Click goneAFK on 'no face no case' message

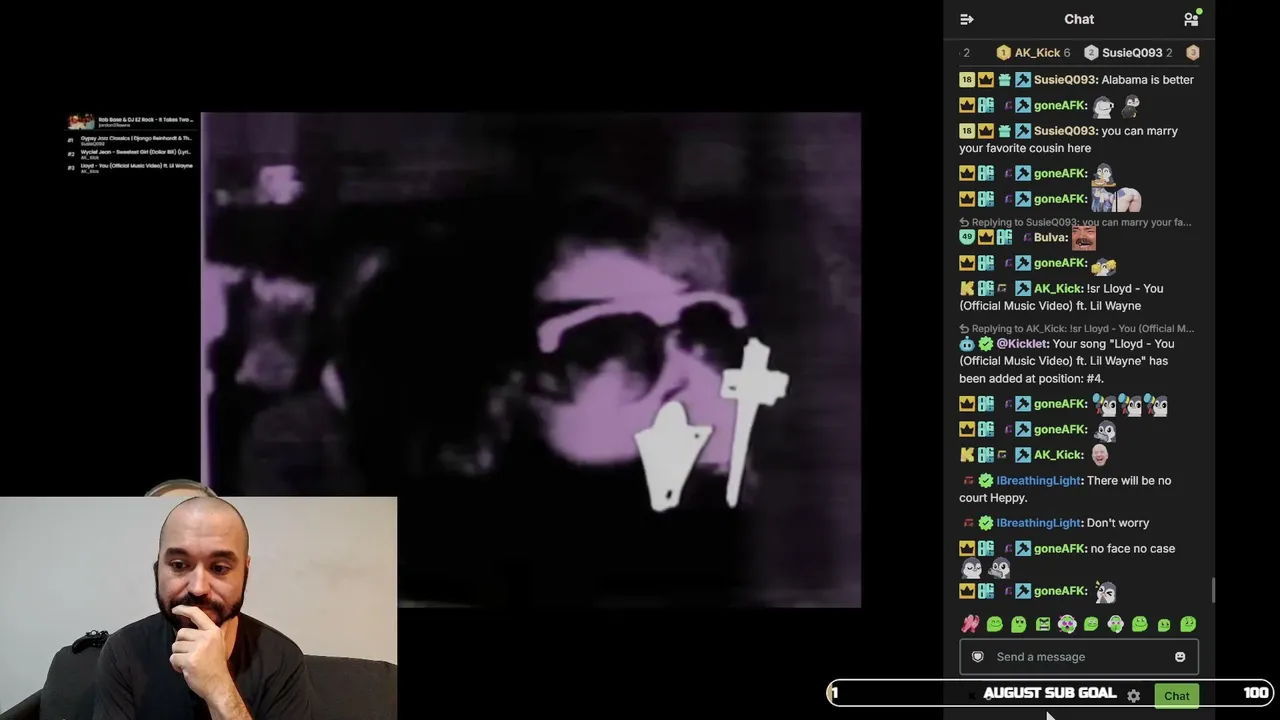1059,549
